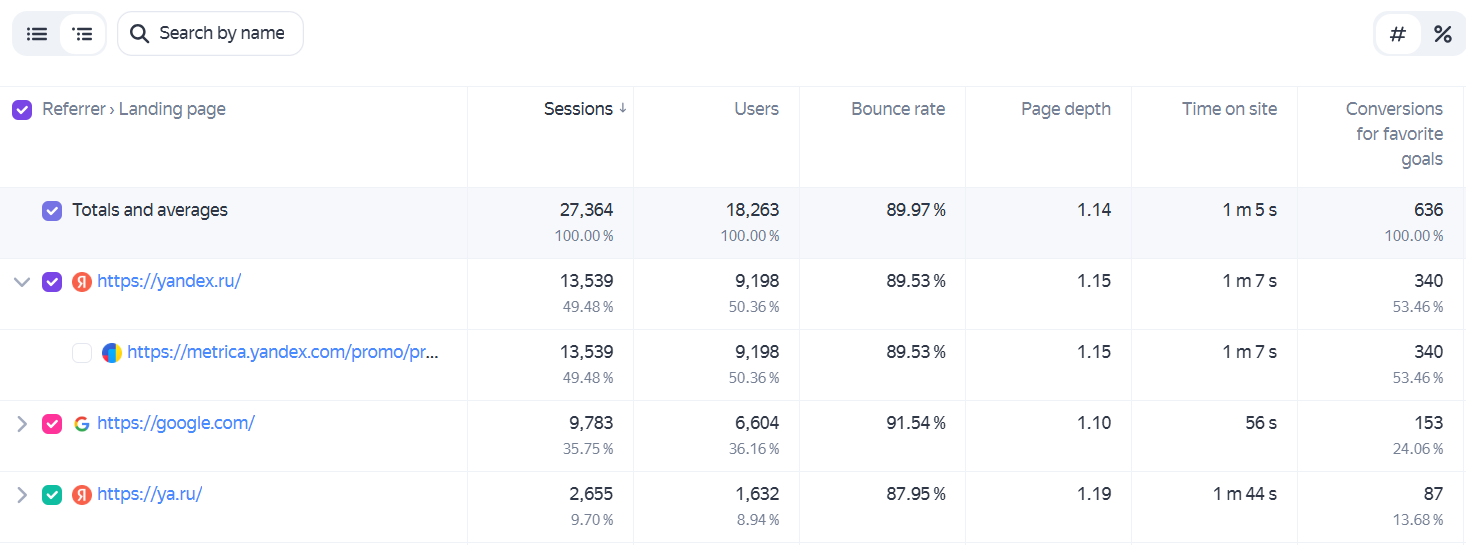Click the ya.ru favicon icon

pos(82,495)
